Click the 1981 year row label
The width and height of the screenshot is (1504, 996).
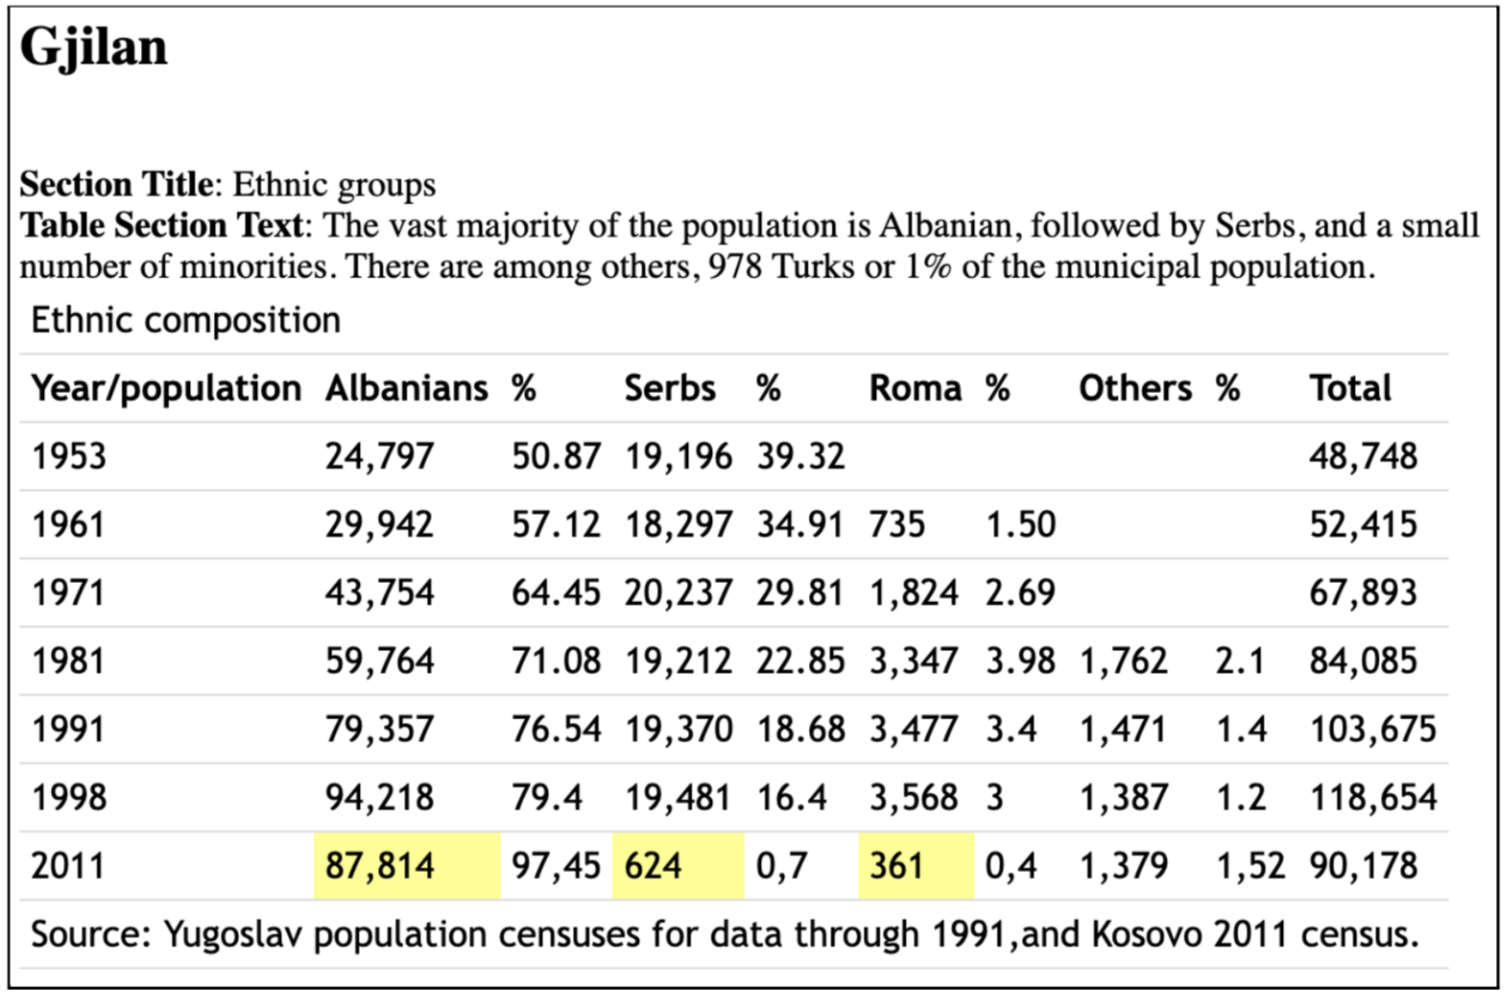[68, 661]
